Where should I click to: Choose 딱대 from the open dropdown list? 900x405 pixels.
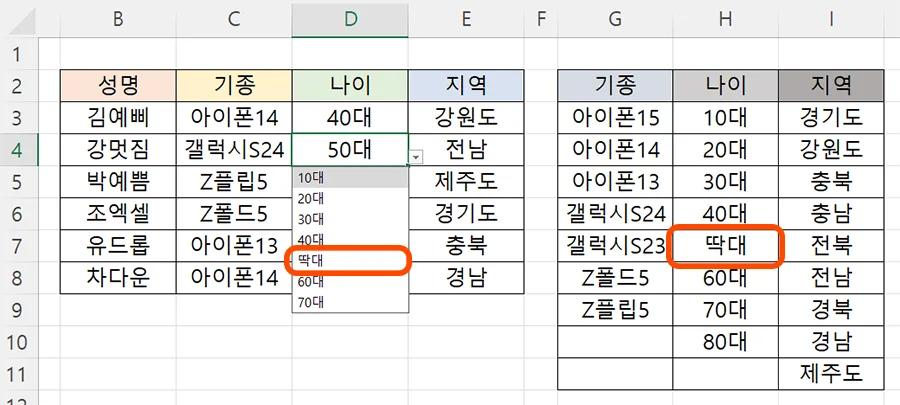click(350, 260)
